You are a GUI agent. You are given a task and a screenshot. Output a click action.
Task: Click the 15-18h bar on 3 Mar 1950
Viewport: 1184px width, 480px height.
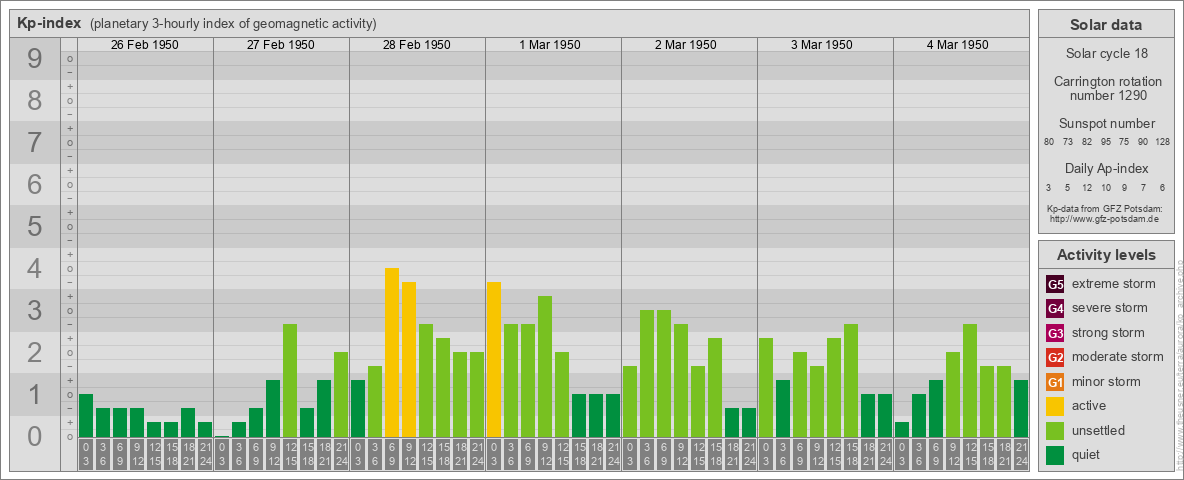coord(851,380)
